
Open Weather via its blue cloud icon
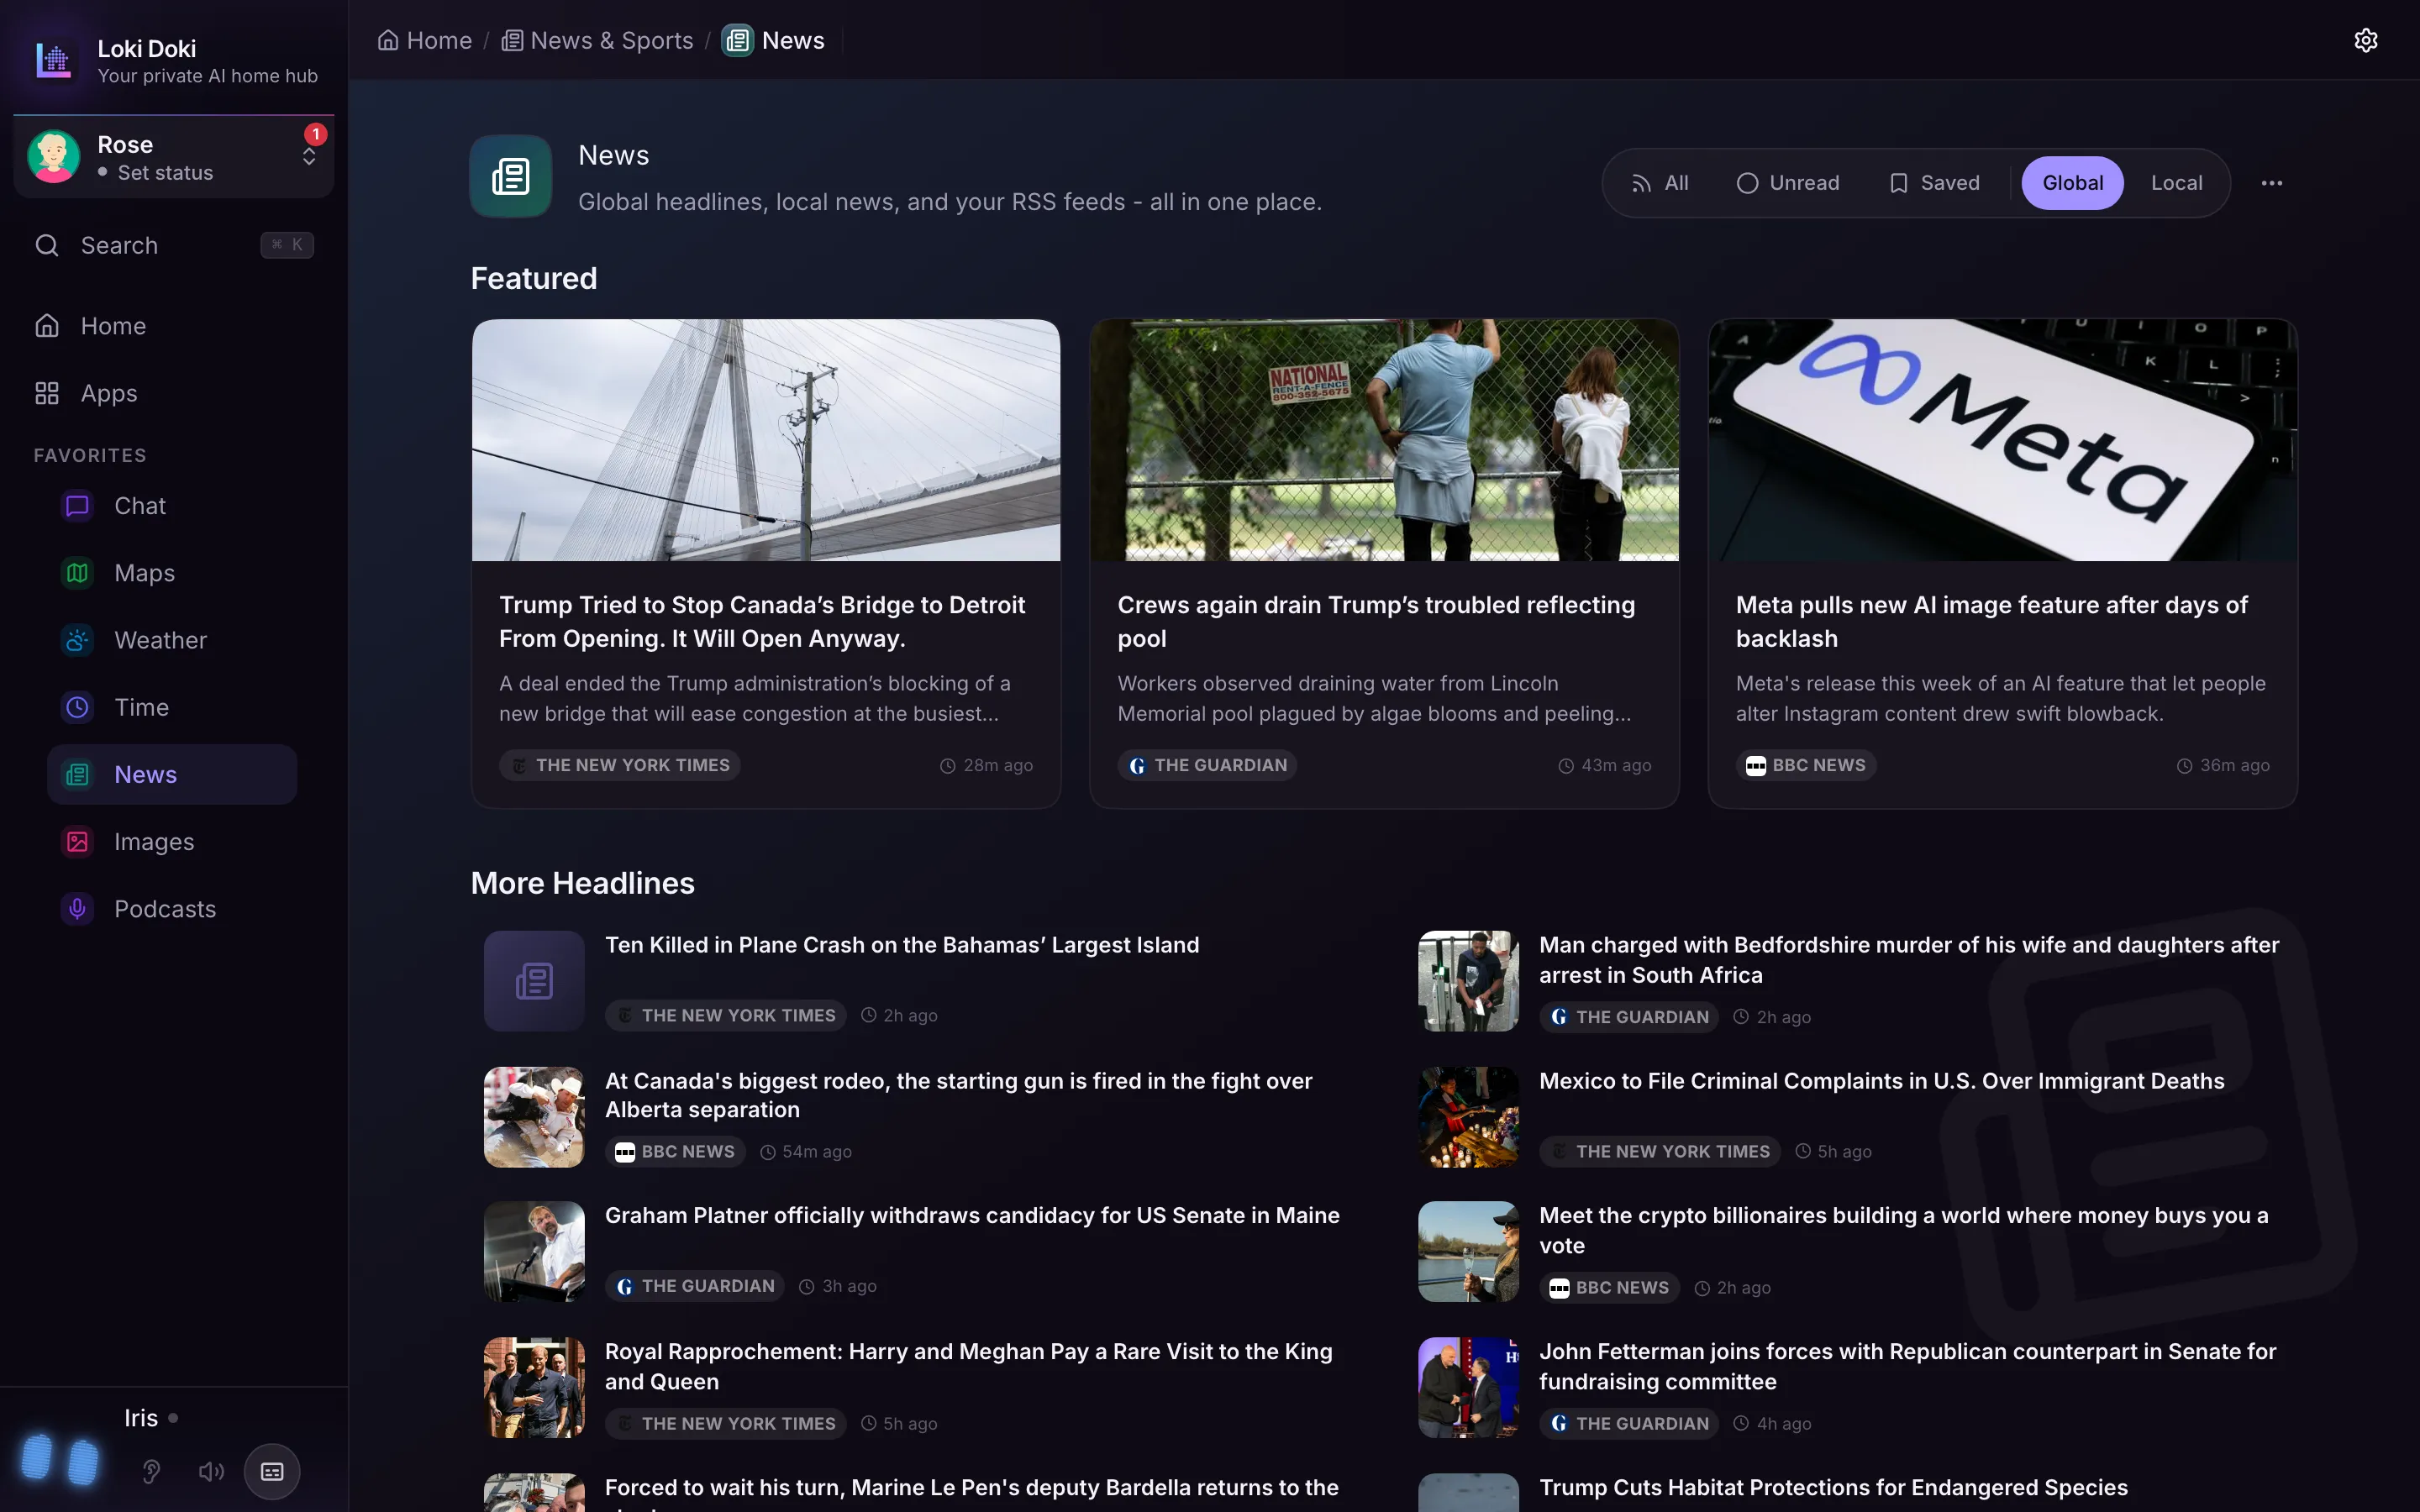point(77,640)
